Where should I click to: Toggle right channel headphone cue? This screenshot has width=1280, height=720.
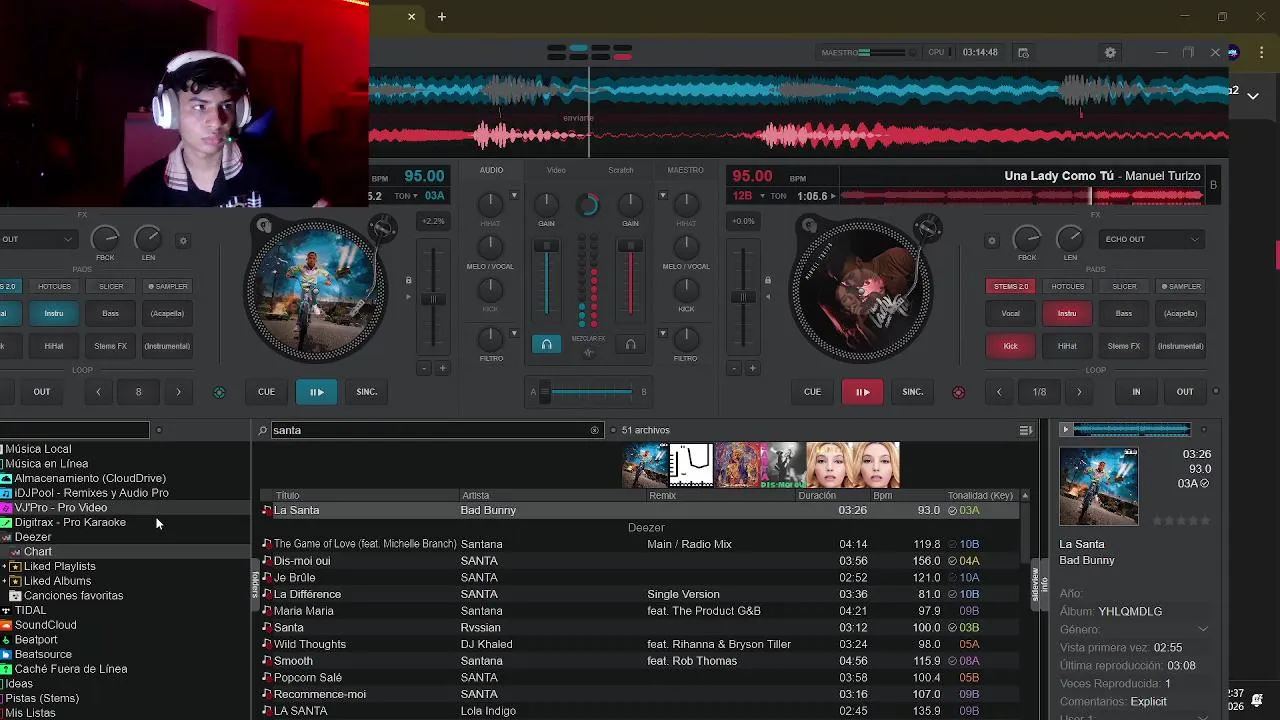click(630, 345)
